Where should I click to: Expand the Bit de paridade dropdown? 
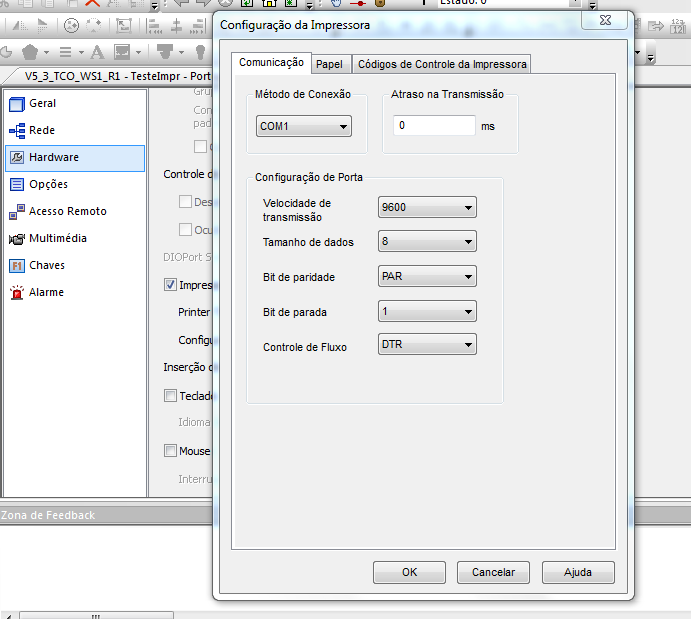427,276
